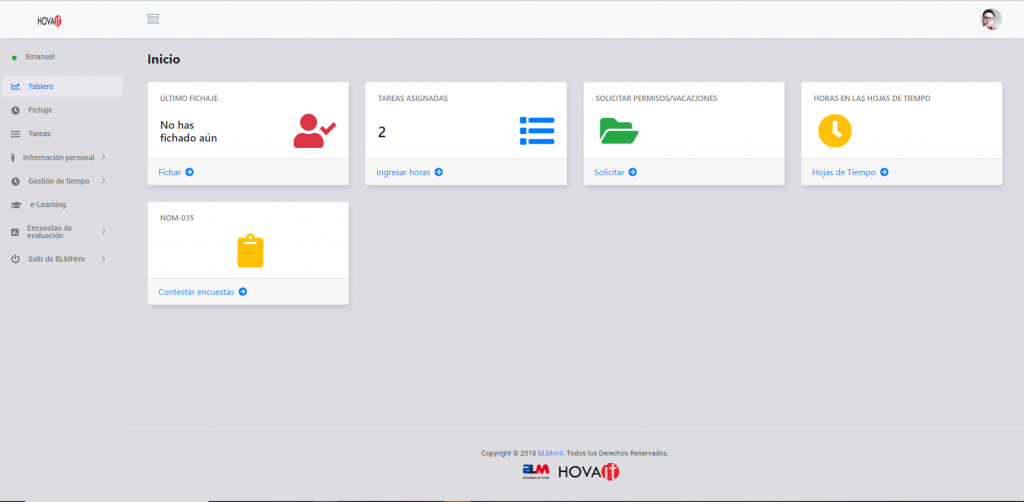Click the HOVA IT logo in header
Viewport: 1024px width, 502px height.
[x=50, y=20]
